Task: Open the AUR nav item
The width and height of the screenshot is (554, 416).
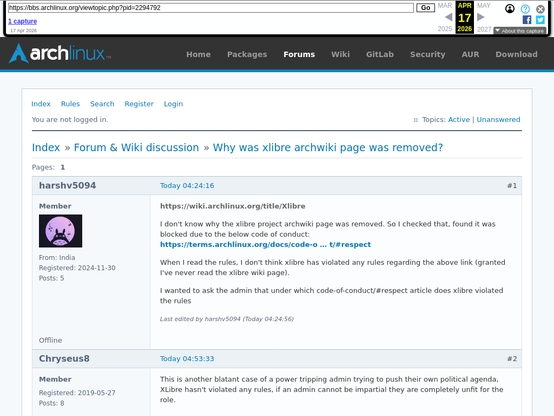Action: point(470,54)
